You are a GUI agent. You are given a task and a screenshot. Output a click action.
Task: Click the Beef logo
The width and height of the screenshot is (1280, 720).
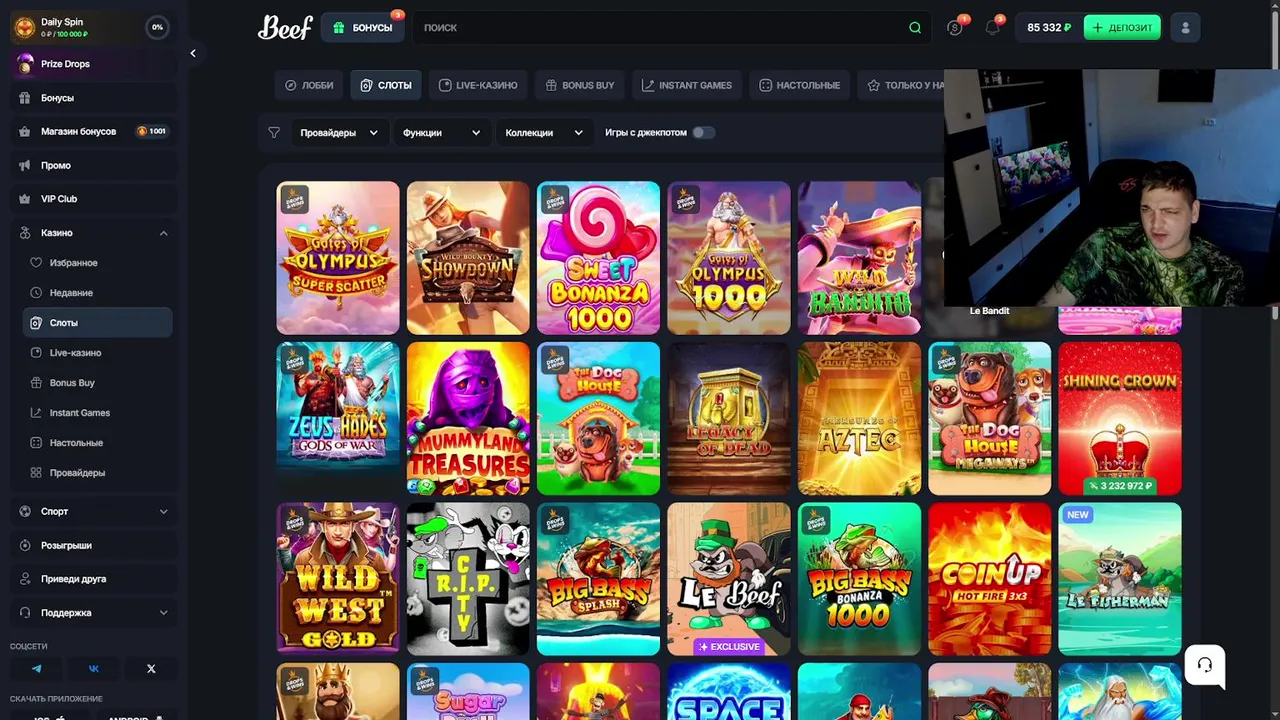pos(285,27)
